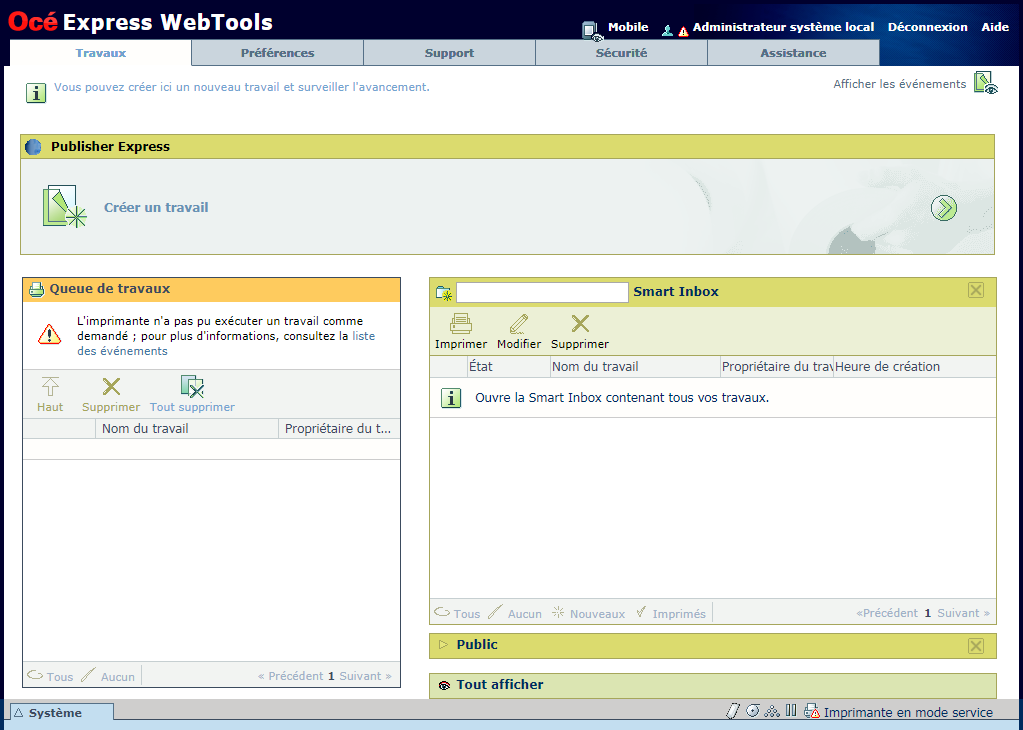Click the green info icon near the top
Screen dimensions: 1023x730
36,93
